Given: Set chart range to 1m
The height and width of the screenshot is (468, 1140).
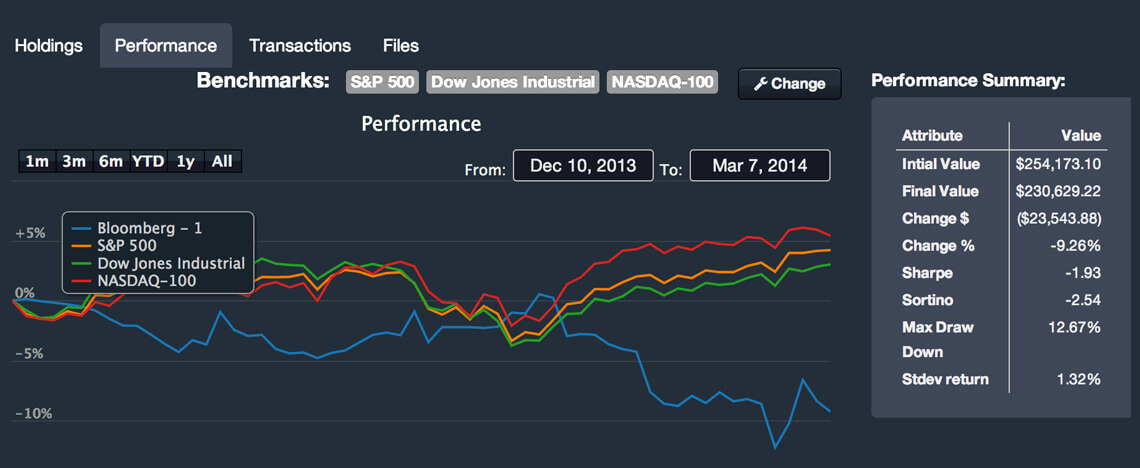Looking at the screenshot, I should coord(37,162).
